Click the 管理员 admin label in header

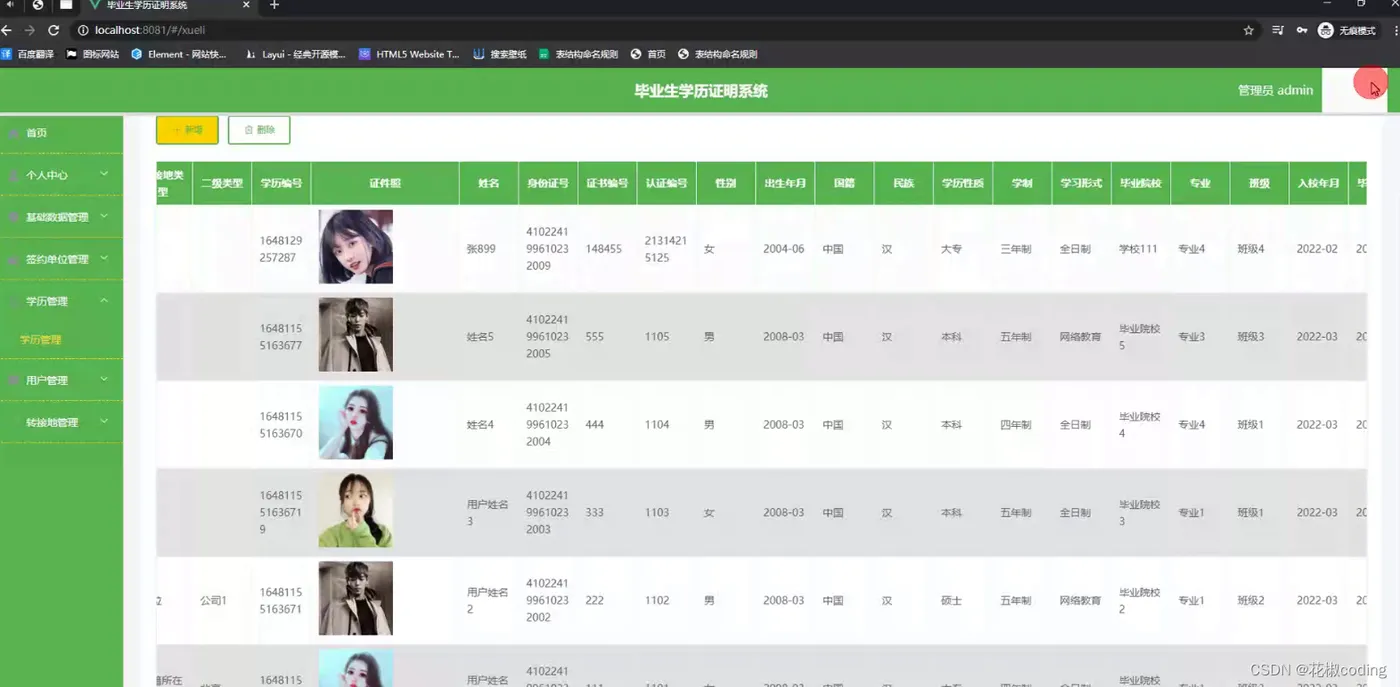[x=1275, y=90]
